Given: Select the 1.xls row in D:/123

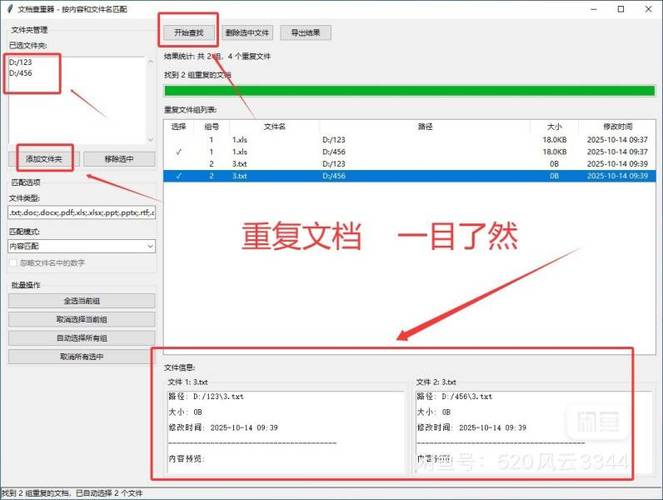Looking at the screenshot, I should 409,140.
